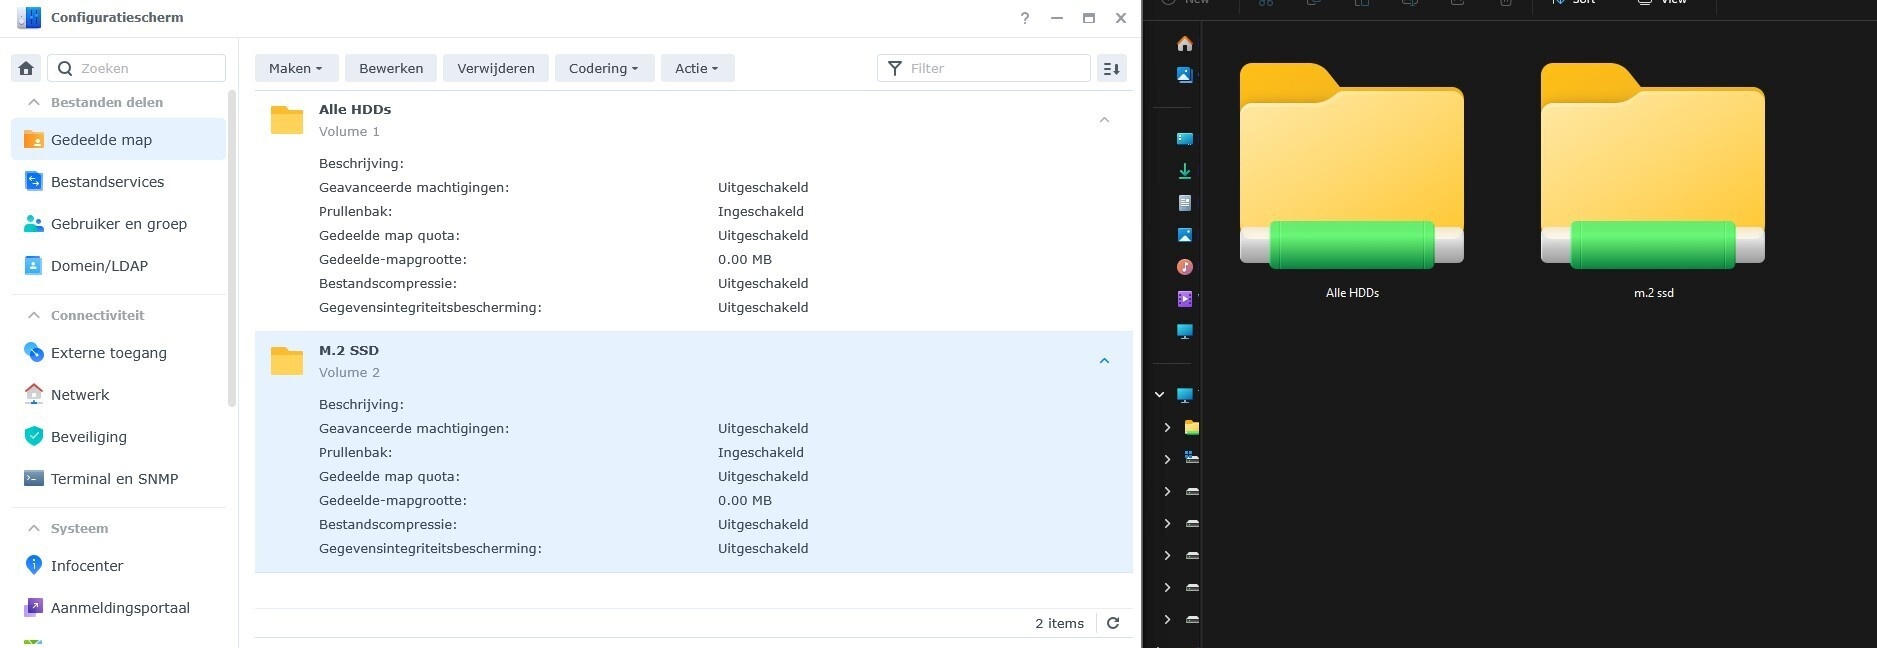
Task: Open Pictures in the Explorer sidebar
Action: coord(1185,235)
